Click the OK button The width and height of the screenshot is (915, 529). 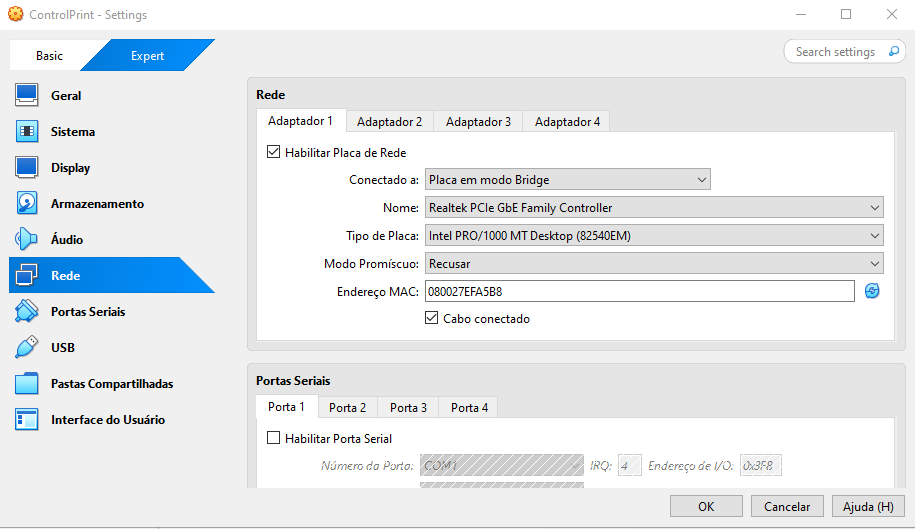pyautogui.click(x=706, y=507)
